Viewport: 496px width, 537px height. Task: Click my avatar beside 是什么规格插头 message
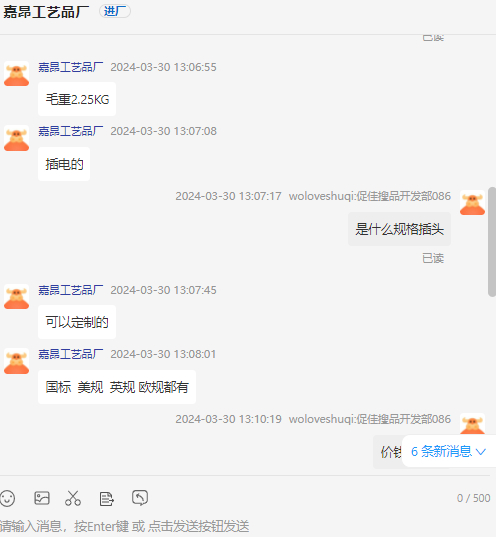point(472,203)
